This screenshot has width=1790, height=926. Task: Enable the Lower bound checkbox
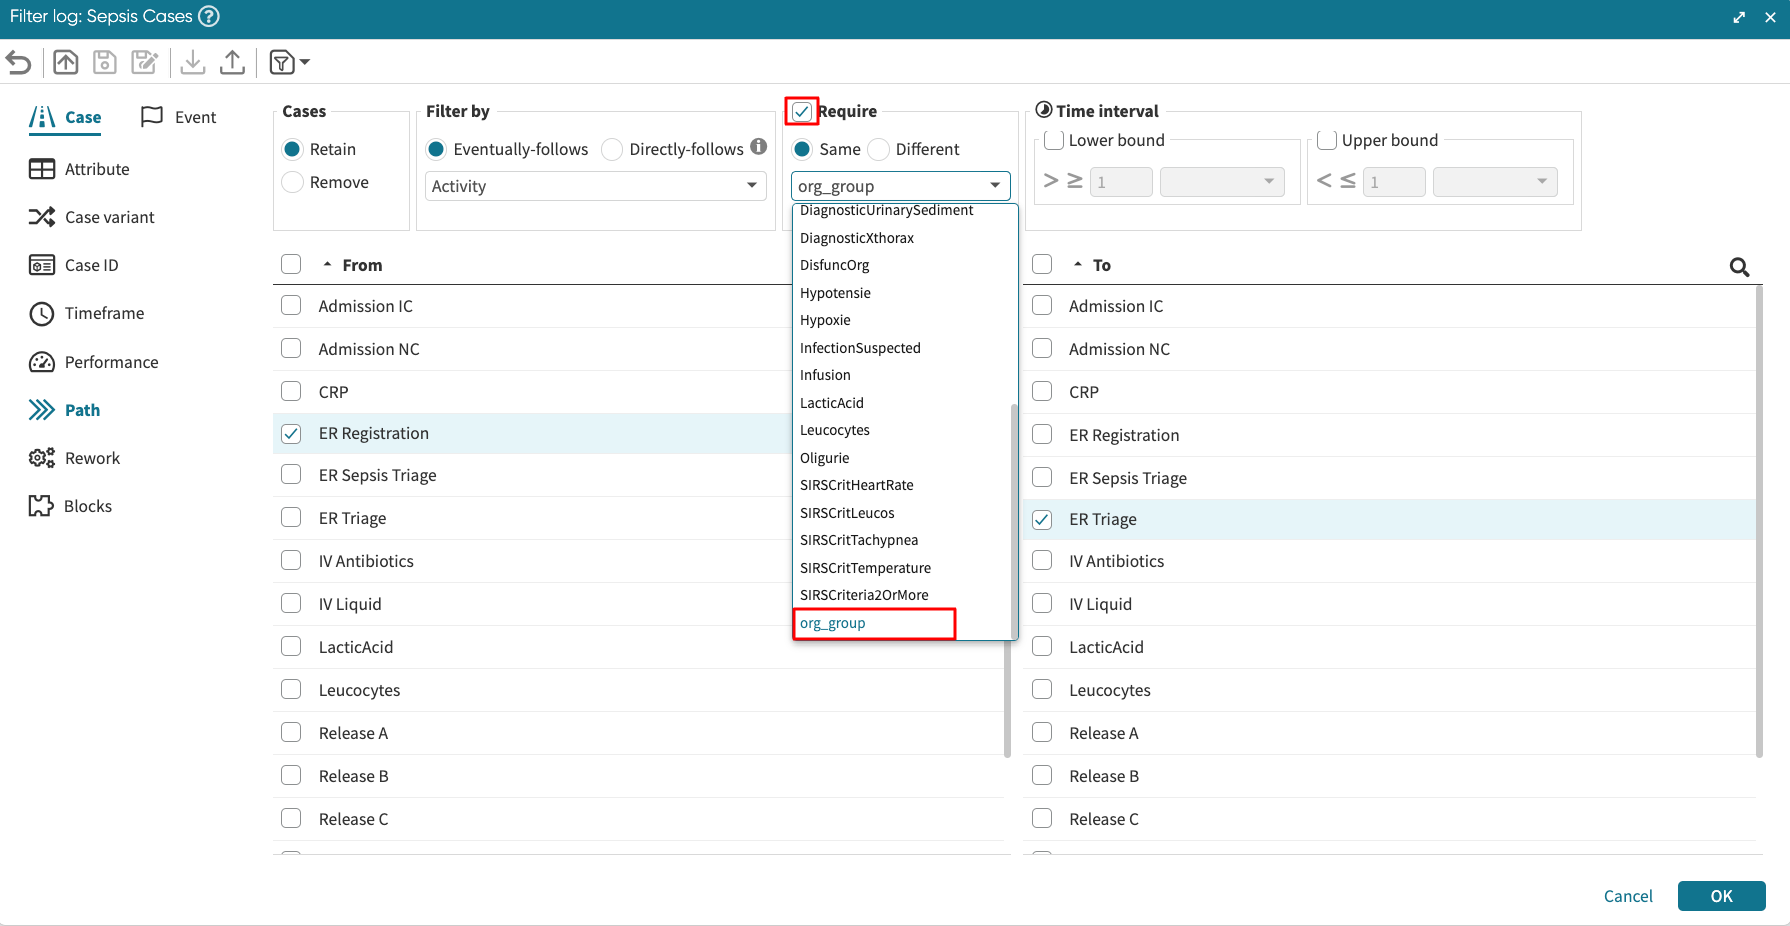[1053, 140]
